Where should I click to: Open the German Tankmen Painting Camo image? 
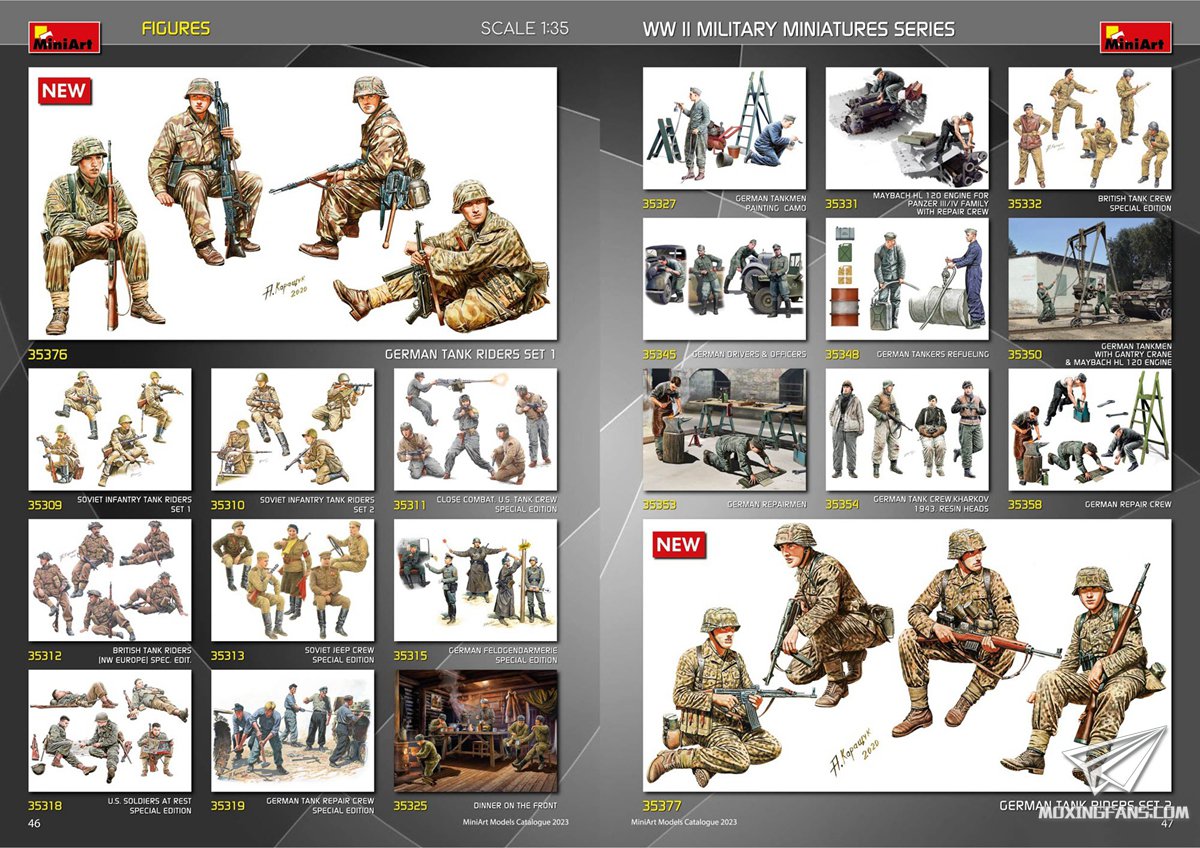pyautogui.click(x=724, y=128)
